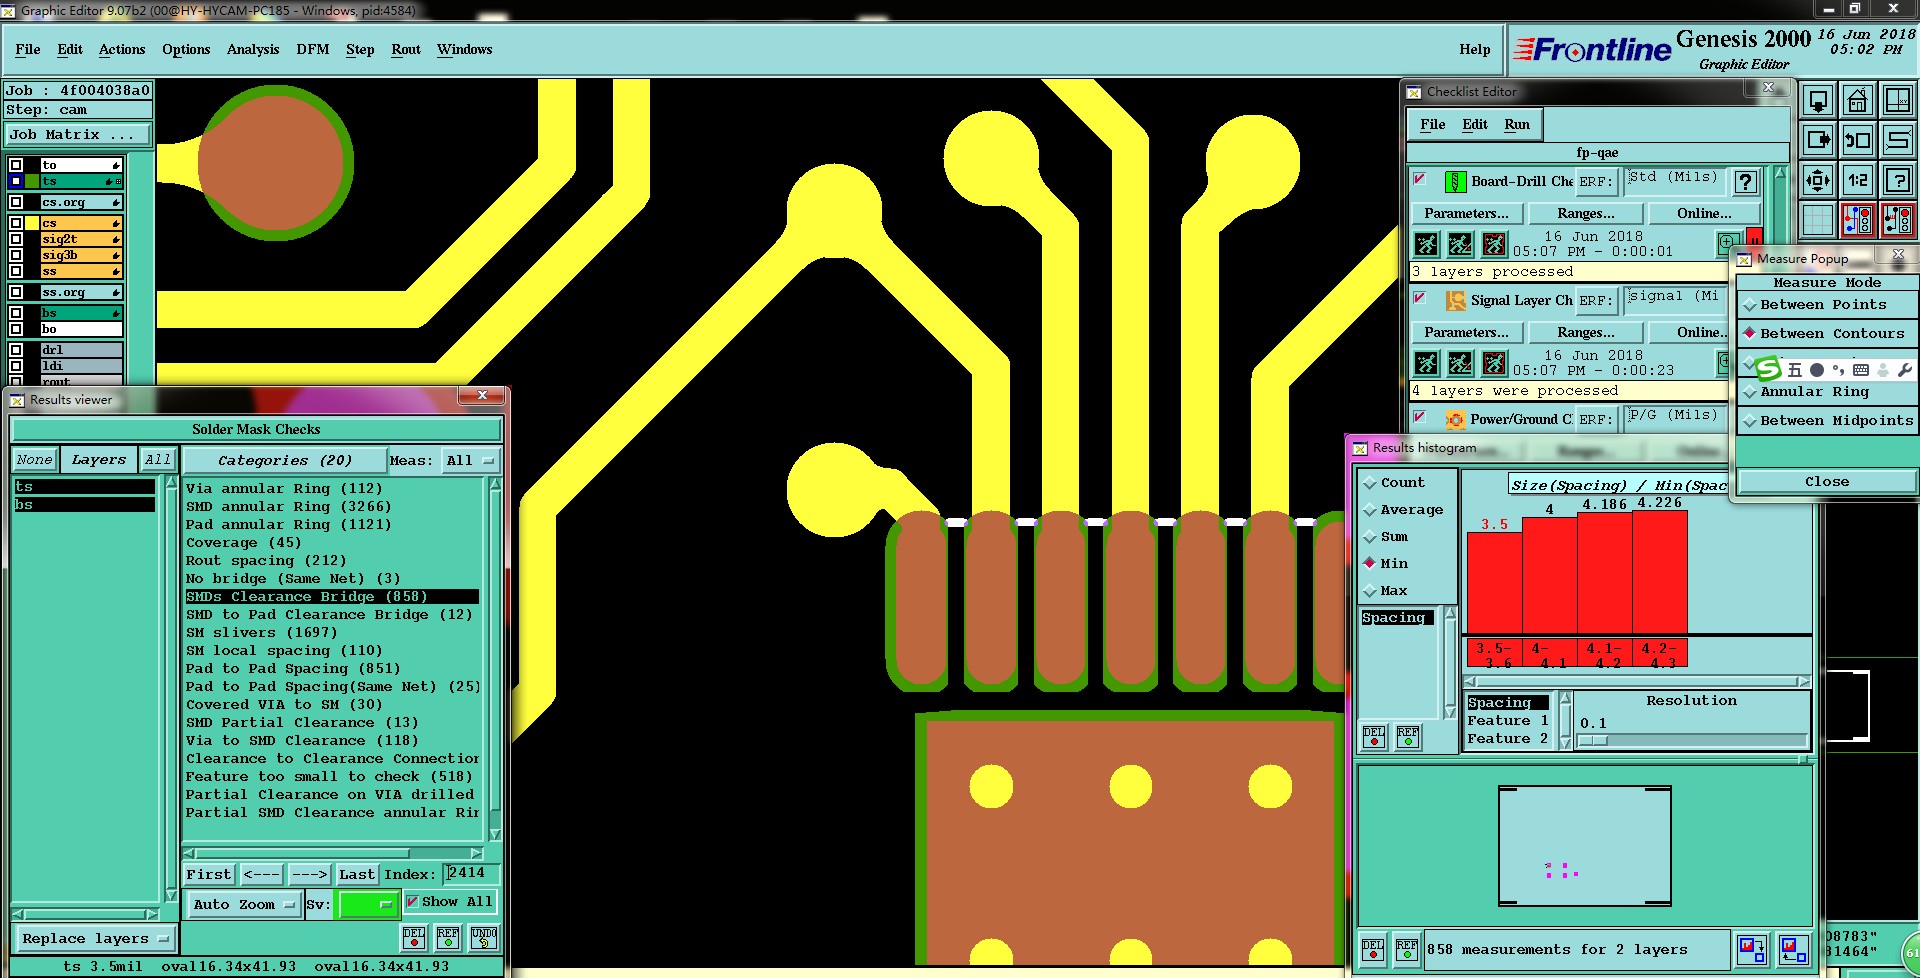Screen dimensions: 1920x978
Task: Open the Analysis menu
Action: tap(253, 49)
